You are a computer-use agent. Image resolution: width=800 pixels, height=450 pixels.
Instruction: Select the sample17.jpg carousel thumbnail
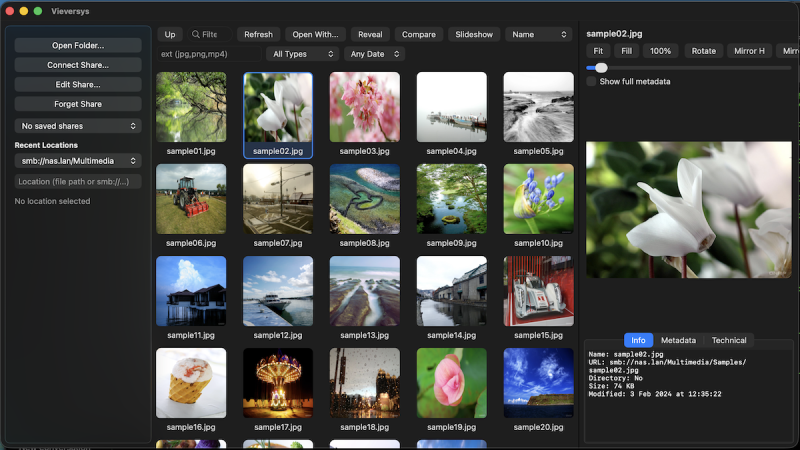pos(278,383)
